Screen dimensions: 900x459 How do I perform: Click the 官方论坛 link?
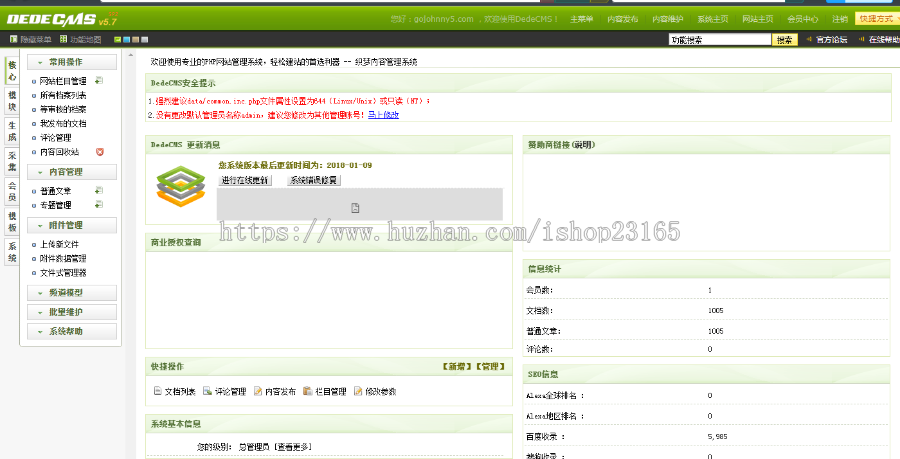point(832,40)
